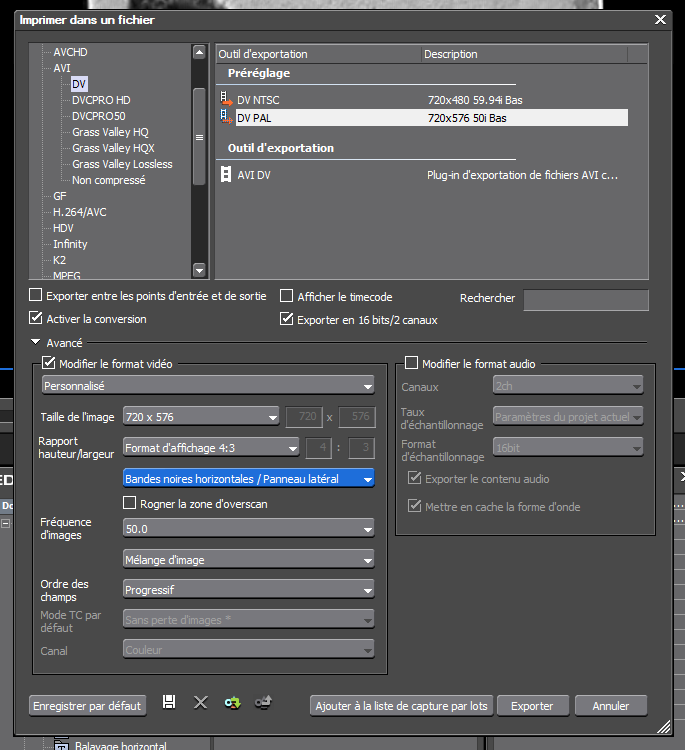This screenshot has height=750, width=685.
Task: Enable Modifier le format audio checkbox
Action: (x=411, y=363)
